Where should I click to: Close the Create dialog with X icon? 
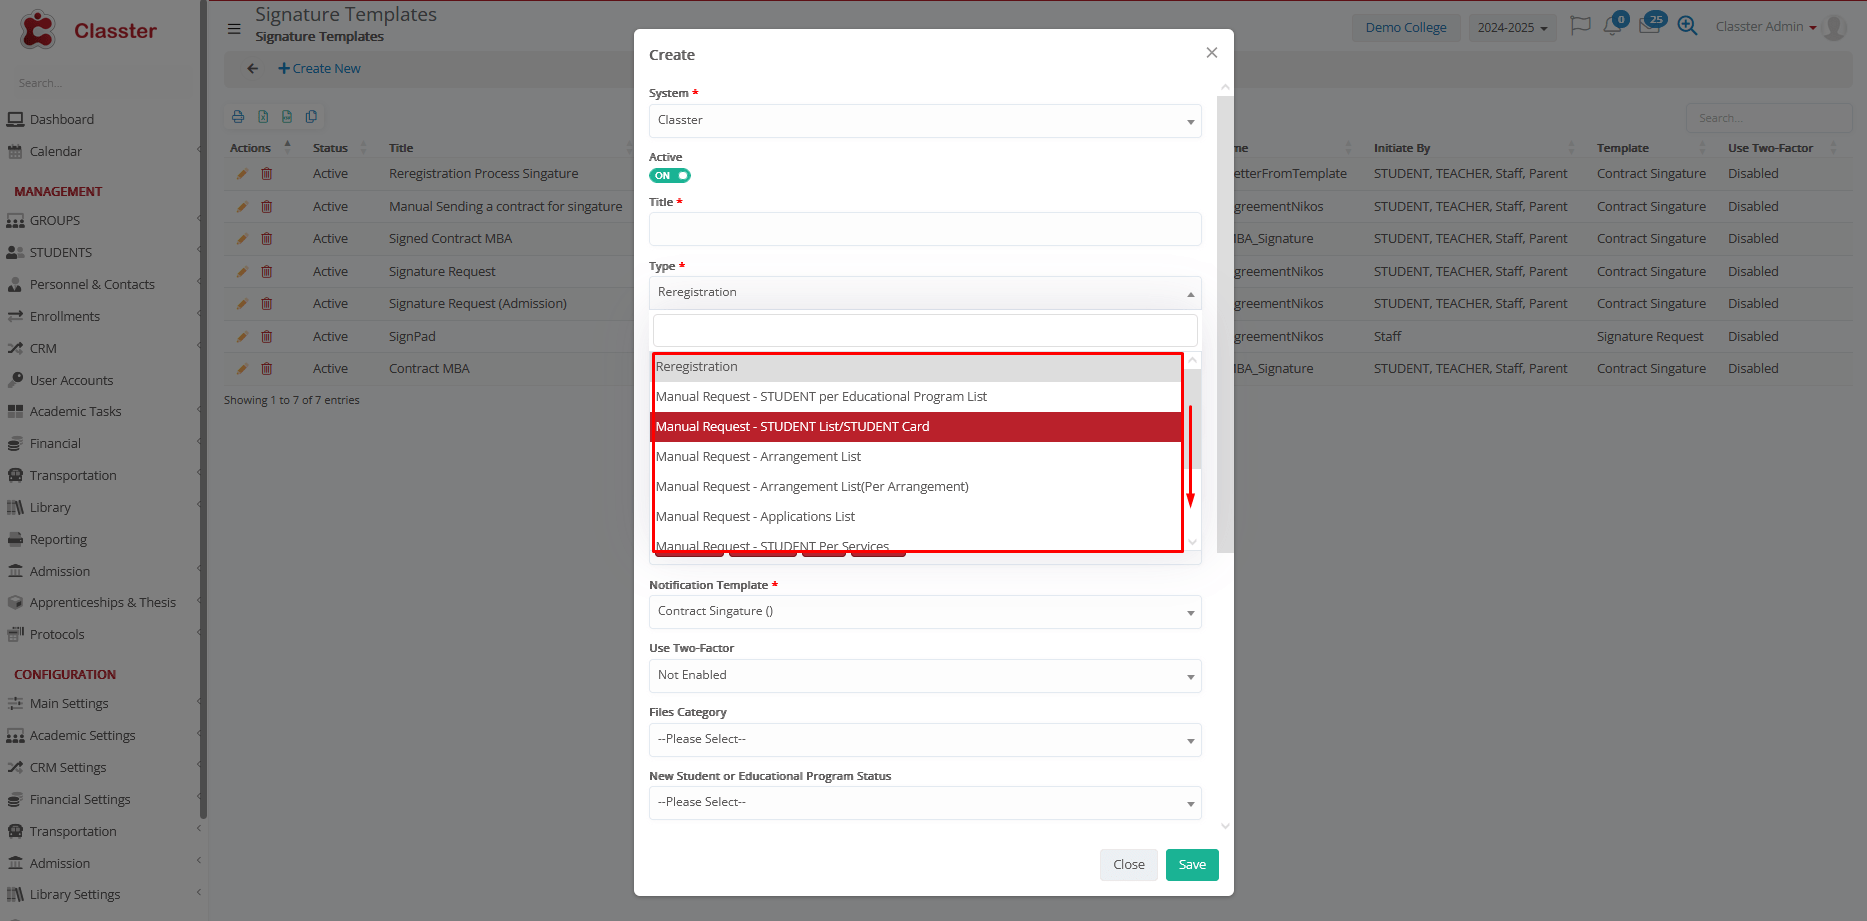coord(1211,53)
